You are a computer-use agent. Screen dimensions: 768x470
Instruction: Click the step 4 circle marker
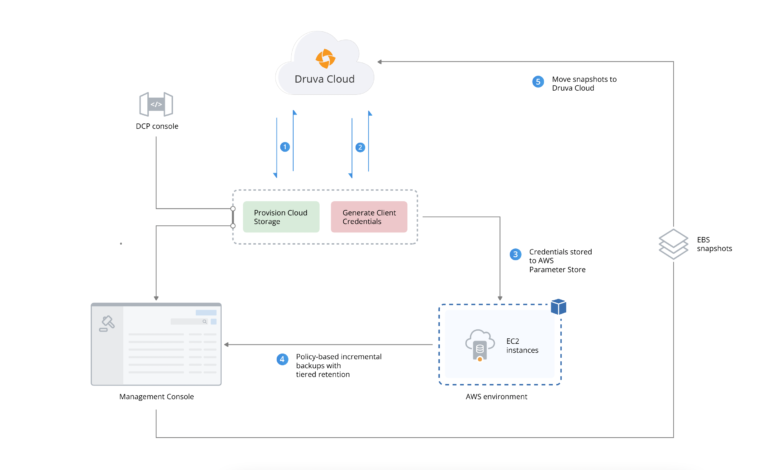pos(282,358)
